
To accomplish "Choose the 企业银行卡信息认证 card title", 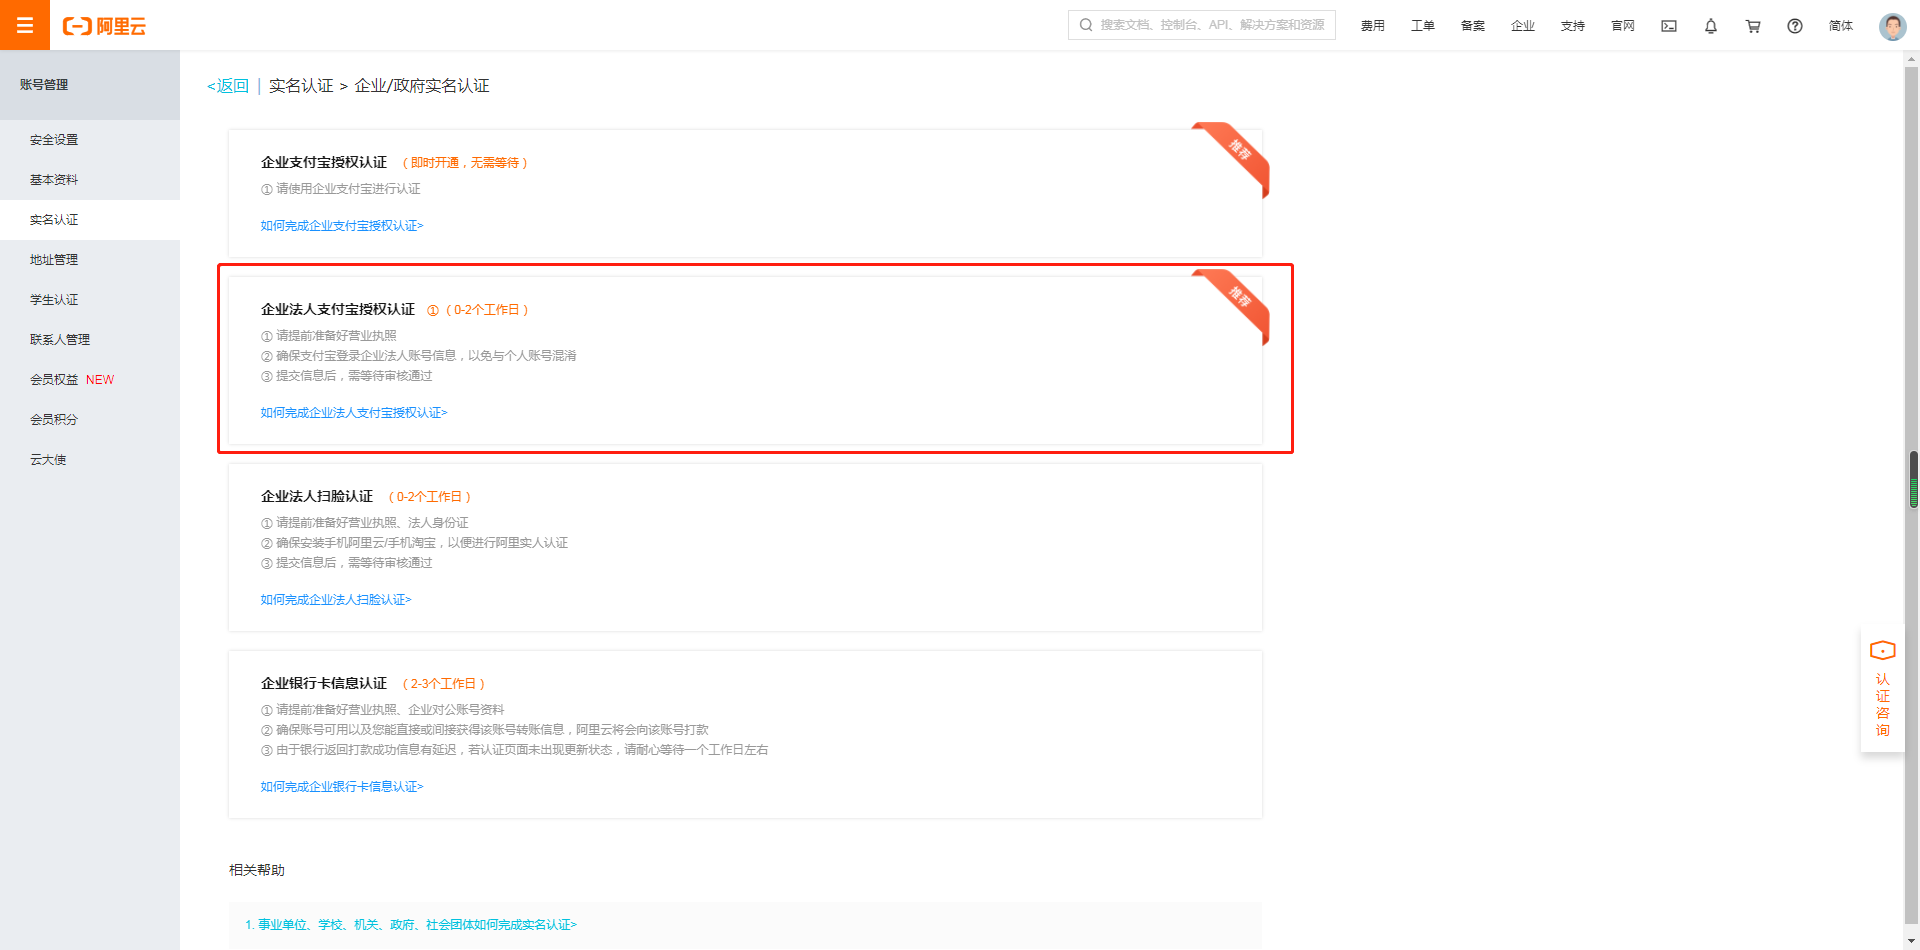I will pyautogui.click(x=324, y=683).
